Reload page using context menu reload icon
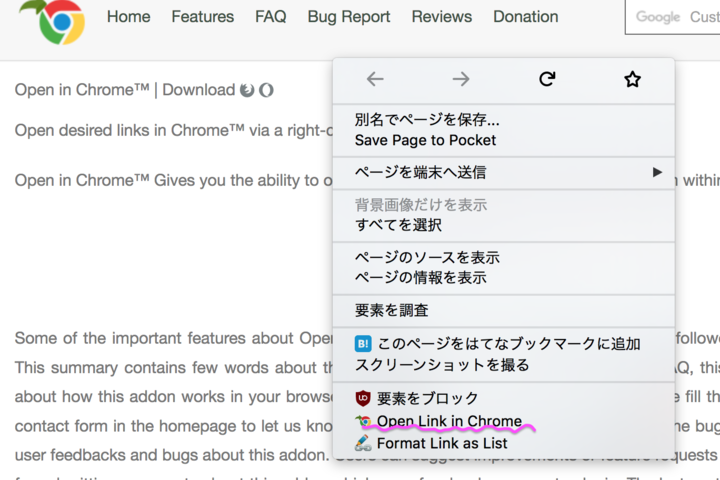Screen dimensions: 720x480 point(547,79)
